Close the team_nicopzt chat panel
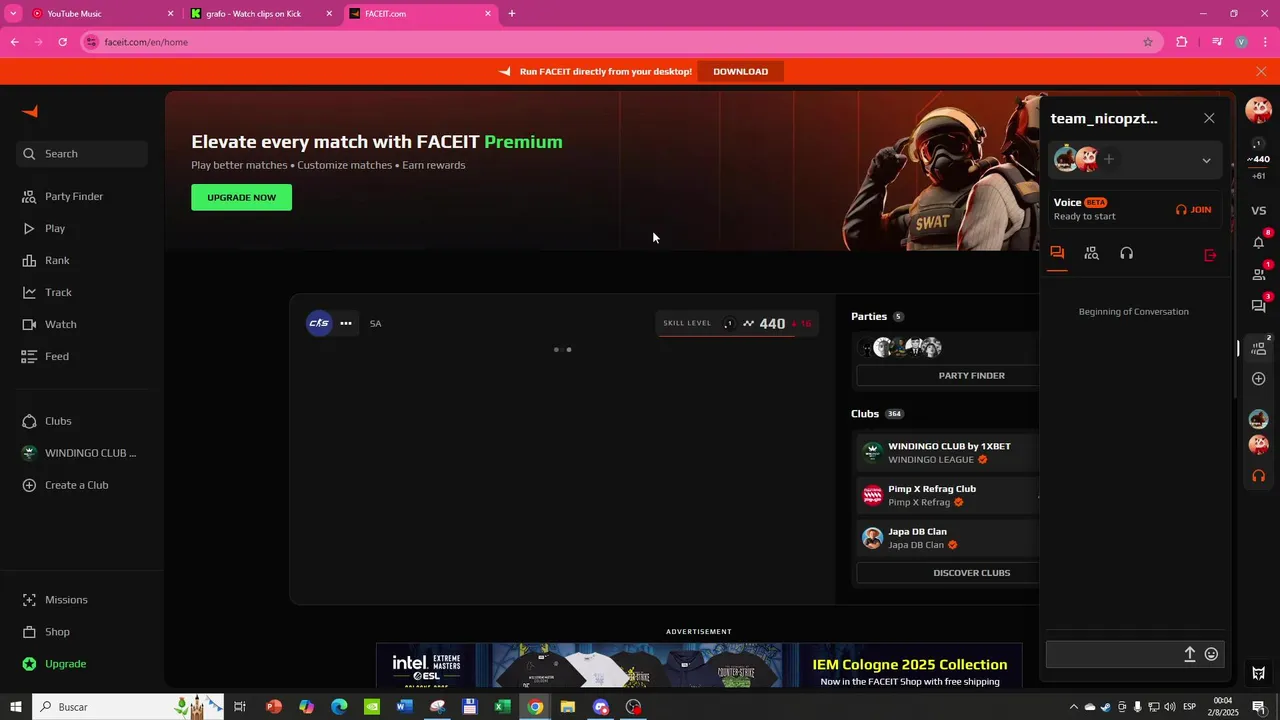This screenshot has width=1280, height=720. point(1209,118)
